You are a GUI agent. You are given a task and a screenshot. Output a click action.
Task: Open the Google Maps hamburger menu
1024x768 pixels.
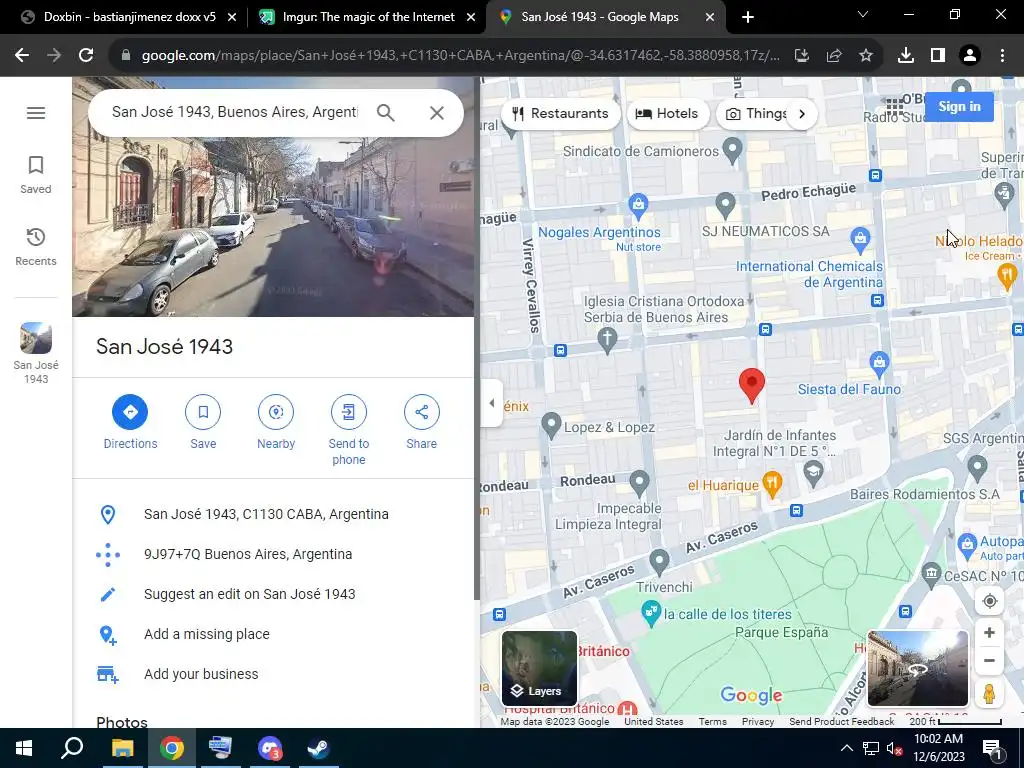[x=36, y=113]
